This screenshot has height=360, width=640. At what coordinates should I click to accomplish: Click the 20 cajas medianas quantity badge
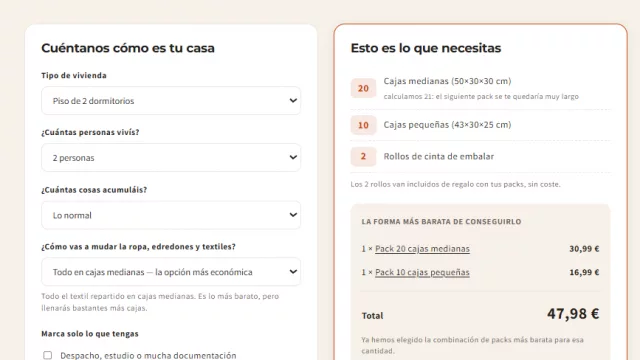click(363, 88)
